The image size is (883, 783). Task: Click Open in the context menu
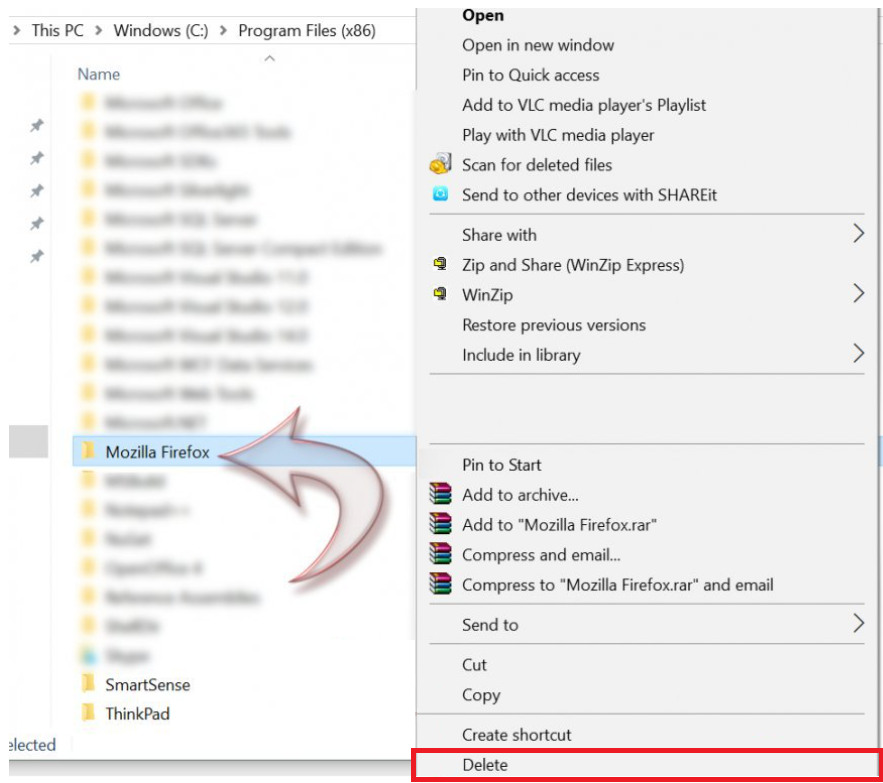pyautogui.click(x=483, y=15)
